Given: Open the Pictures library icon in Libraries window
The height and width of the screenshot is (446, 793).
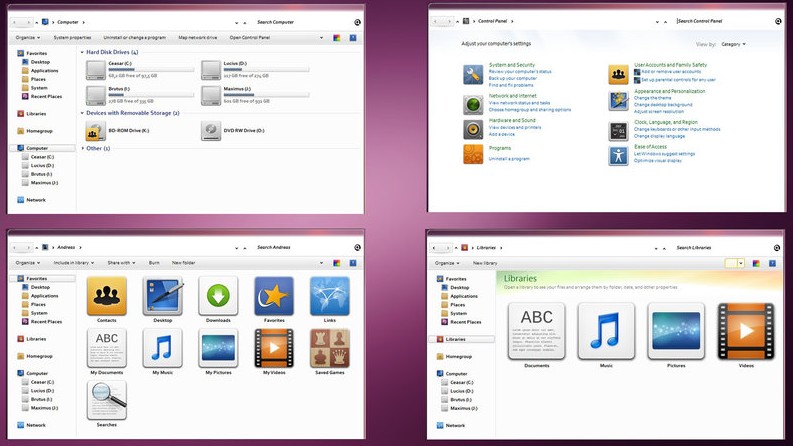Looking at the screenshot, I should (x=676, y=331).
